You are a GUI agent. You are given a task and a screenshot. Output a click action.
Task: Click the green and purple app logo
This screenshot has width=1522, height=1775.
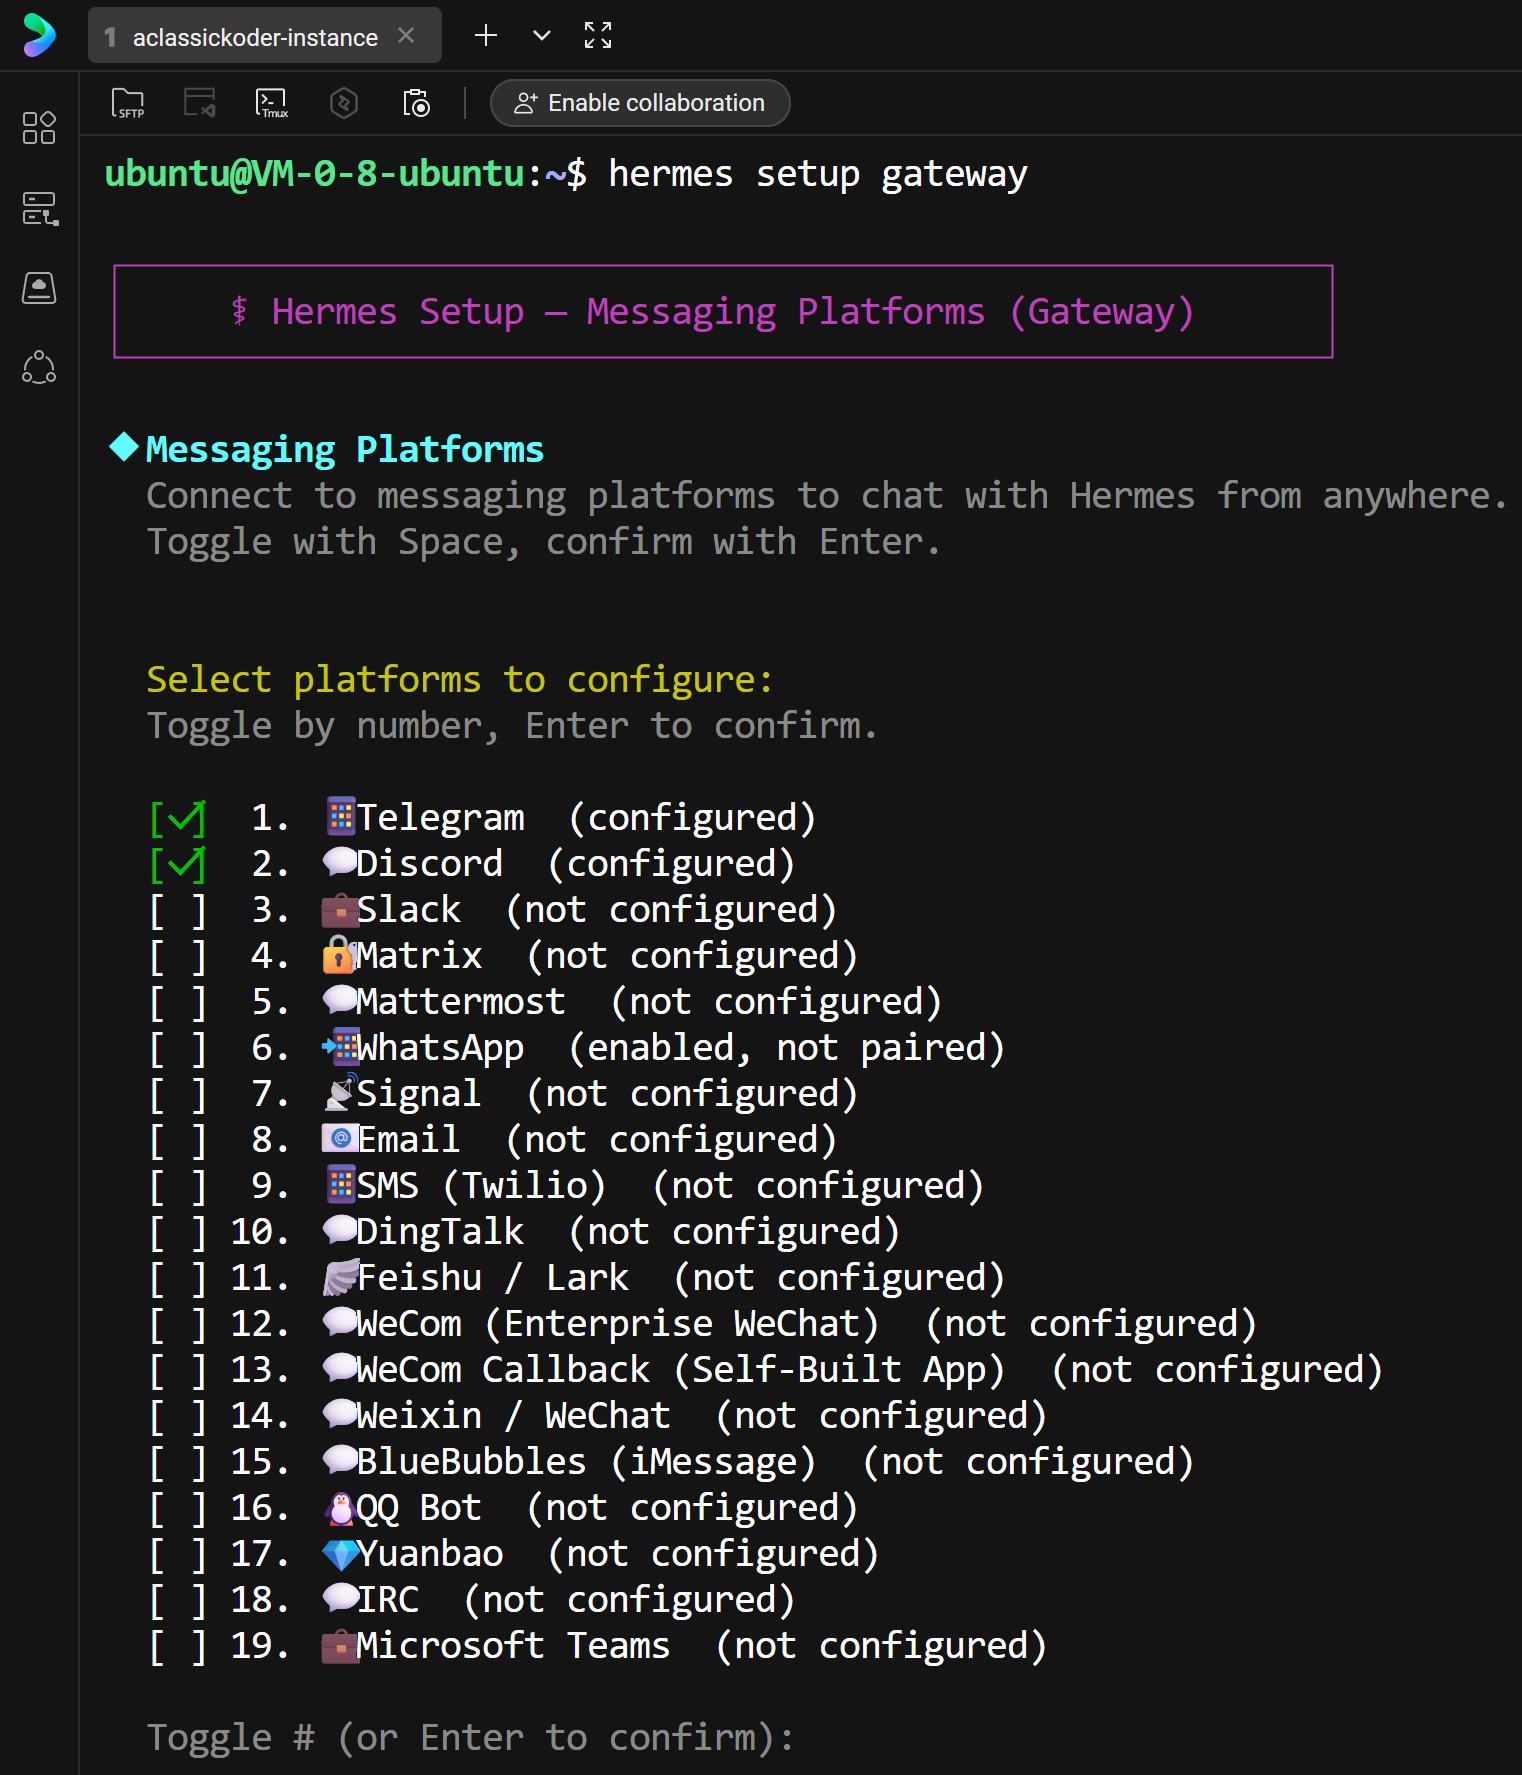coord(39,35)
